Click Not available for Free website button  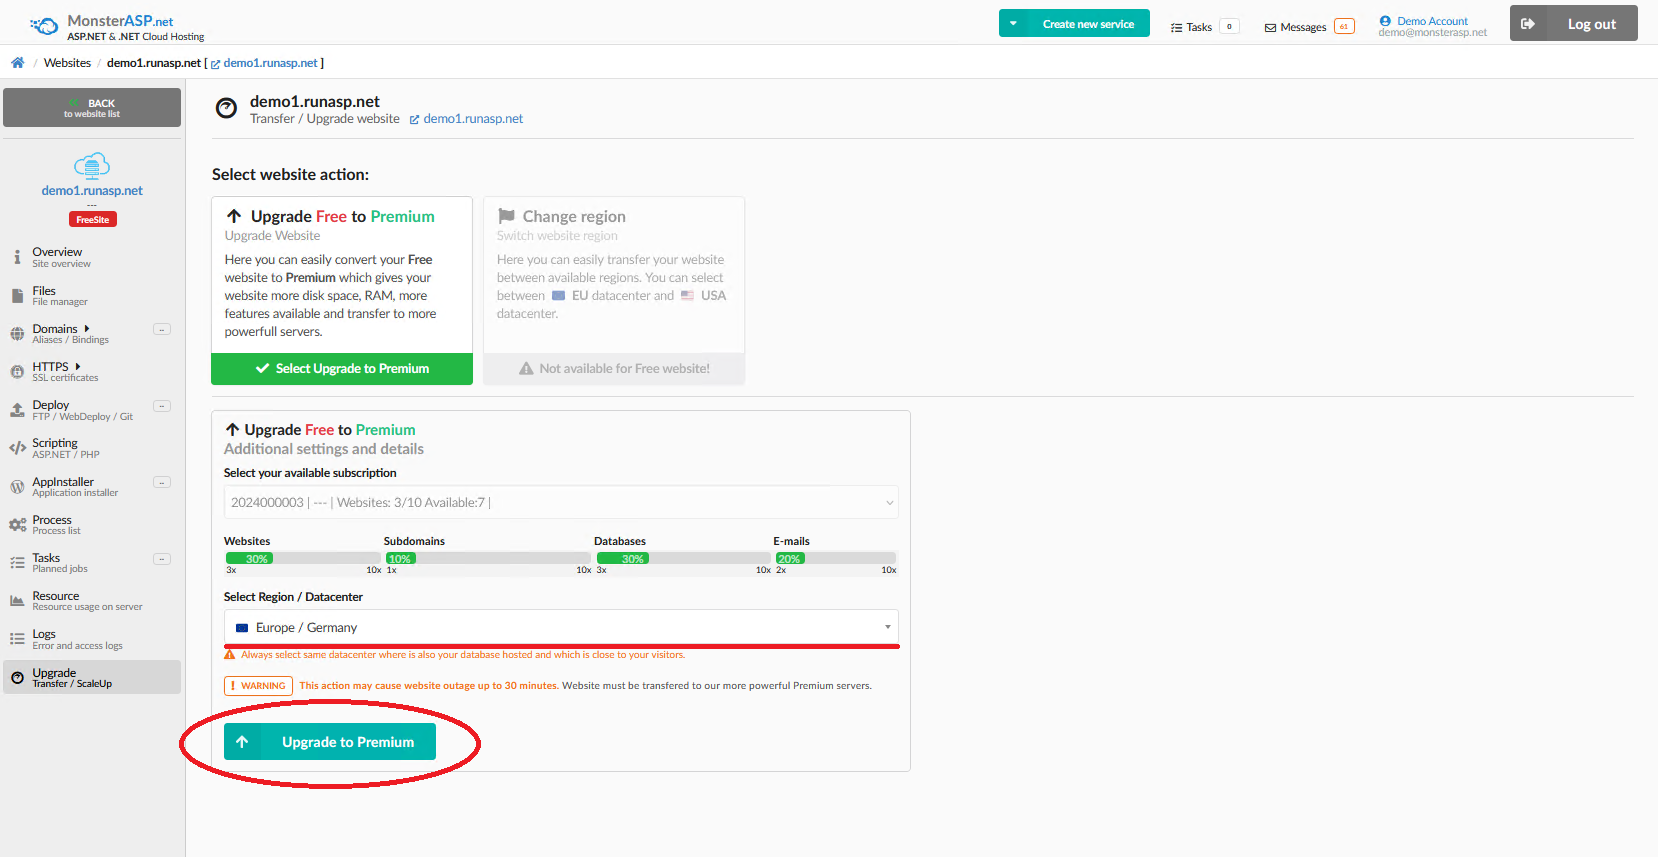614,369
